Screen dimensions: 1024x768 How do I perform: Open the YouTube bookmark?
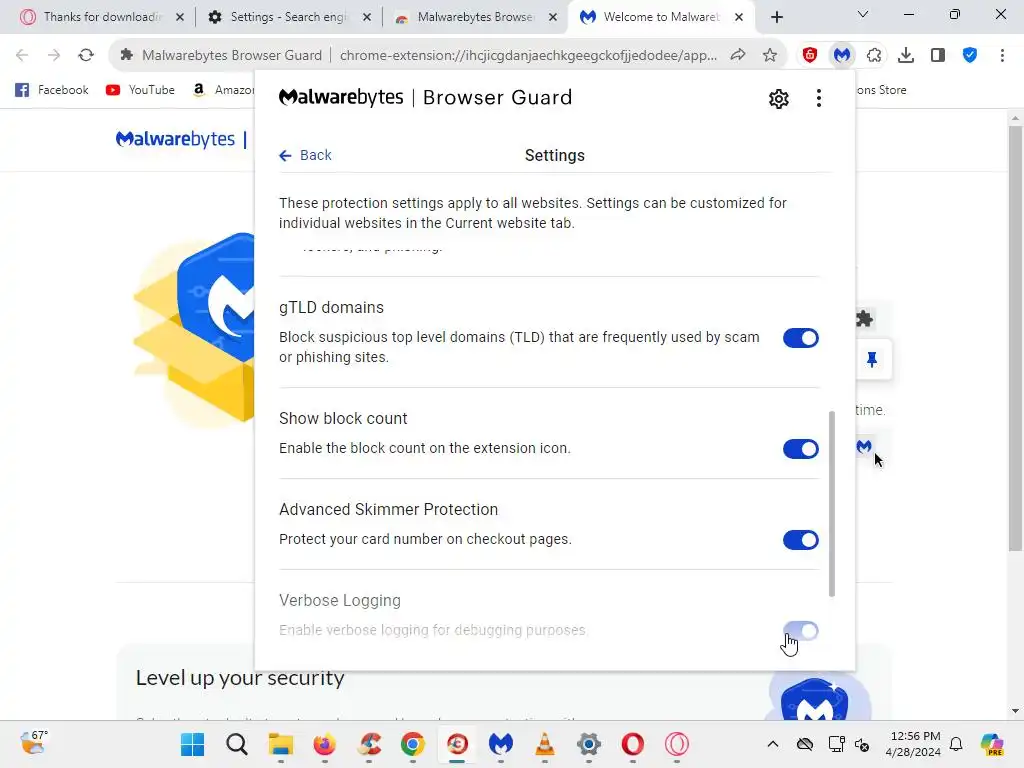click(x=140, y=90)
